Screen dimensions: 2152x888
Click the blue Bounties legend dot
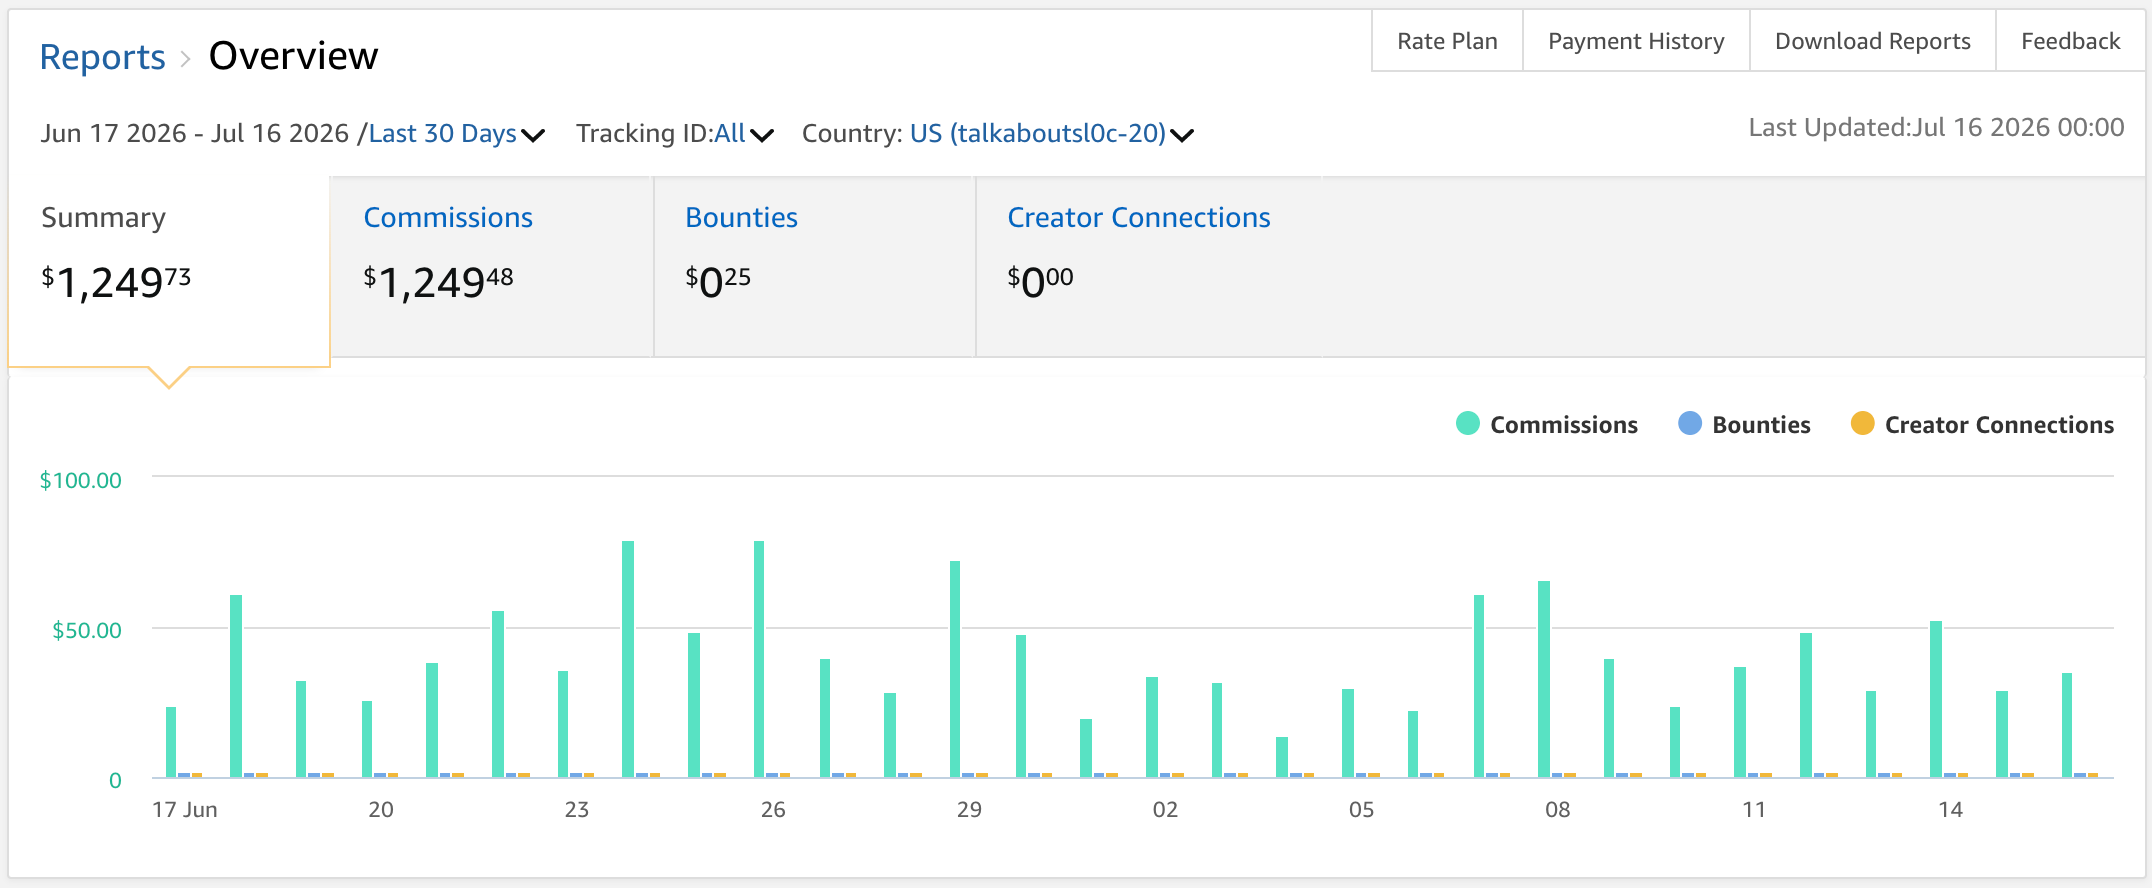[1689, 423]
